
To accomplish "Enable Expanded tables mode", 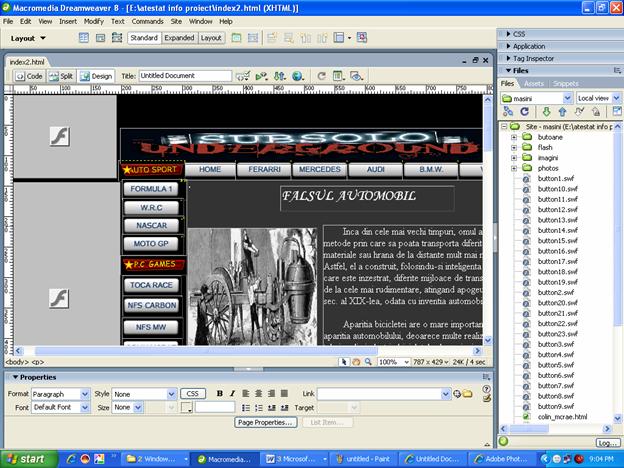I will click(x=179, y=38).
